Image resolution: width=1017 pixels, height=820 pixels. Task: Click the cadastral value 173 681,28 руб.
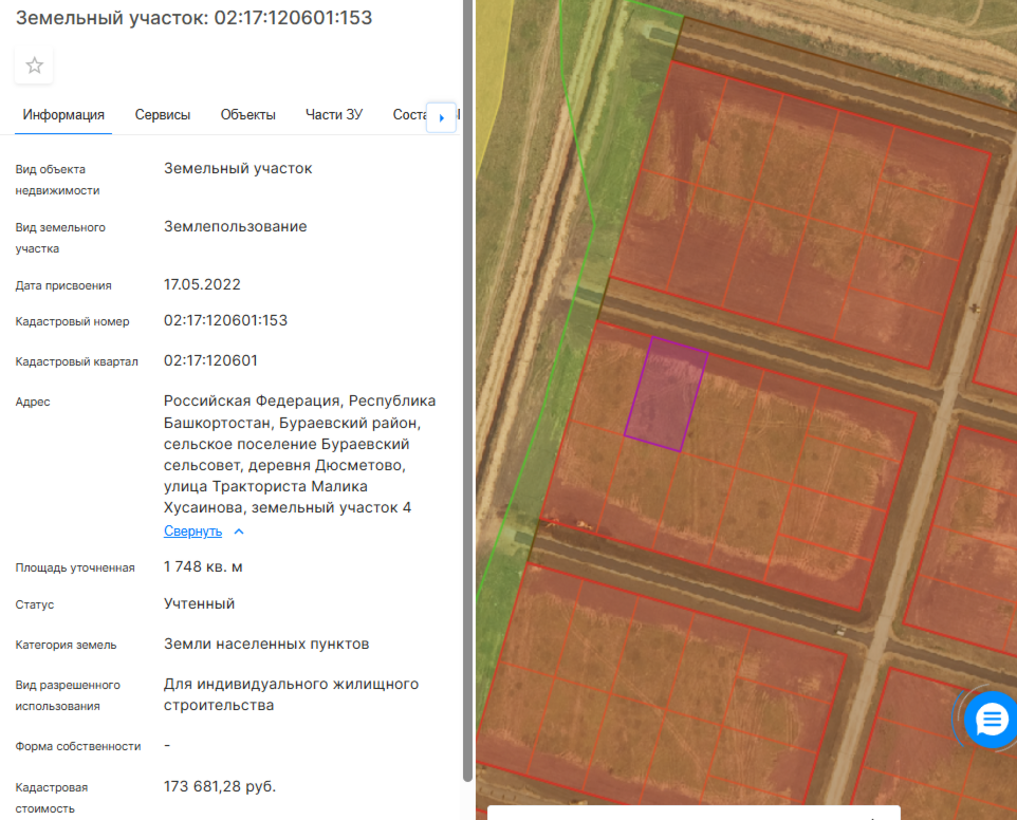tap(220, 787)
